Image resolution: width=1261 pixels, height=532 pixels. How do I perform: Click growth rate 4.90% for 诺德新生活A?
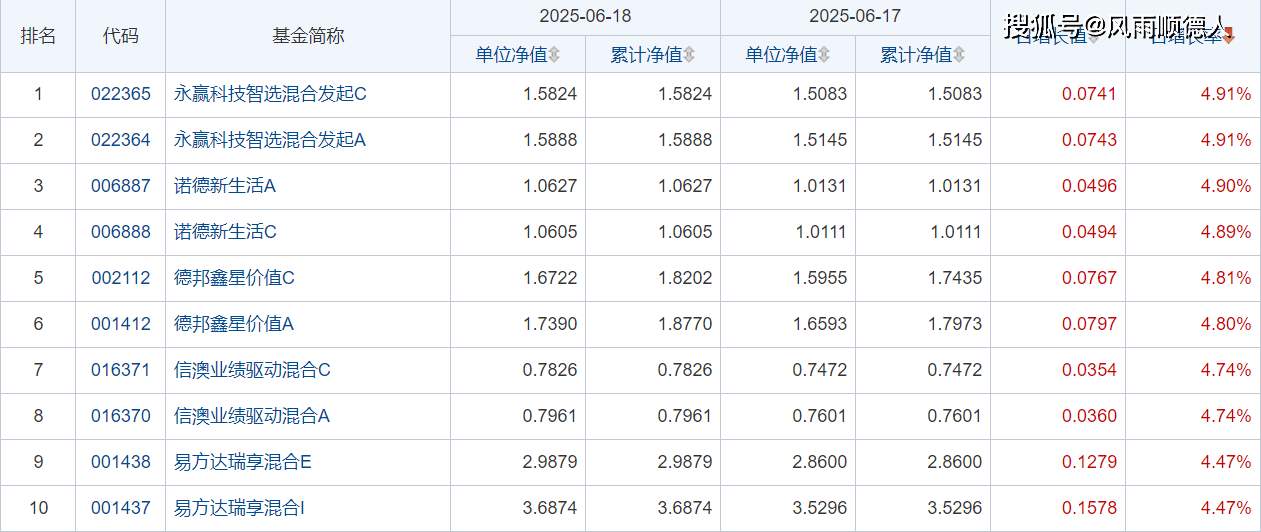click(x=1226, y=186)
